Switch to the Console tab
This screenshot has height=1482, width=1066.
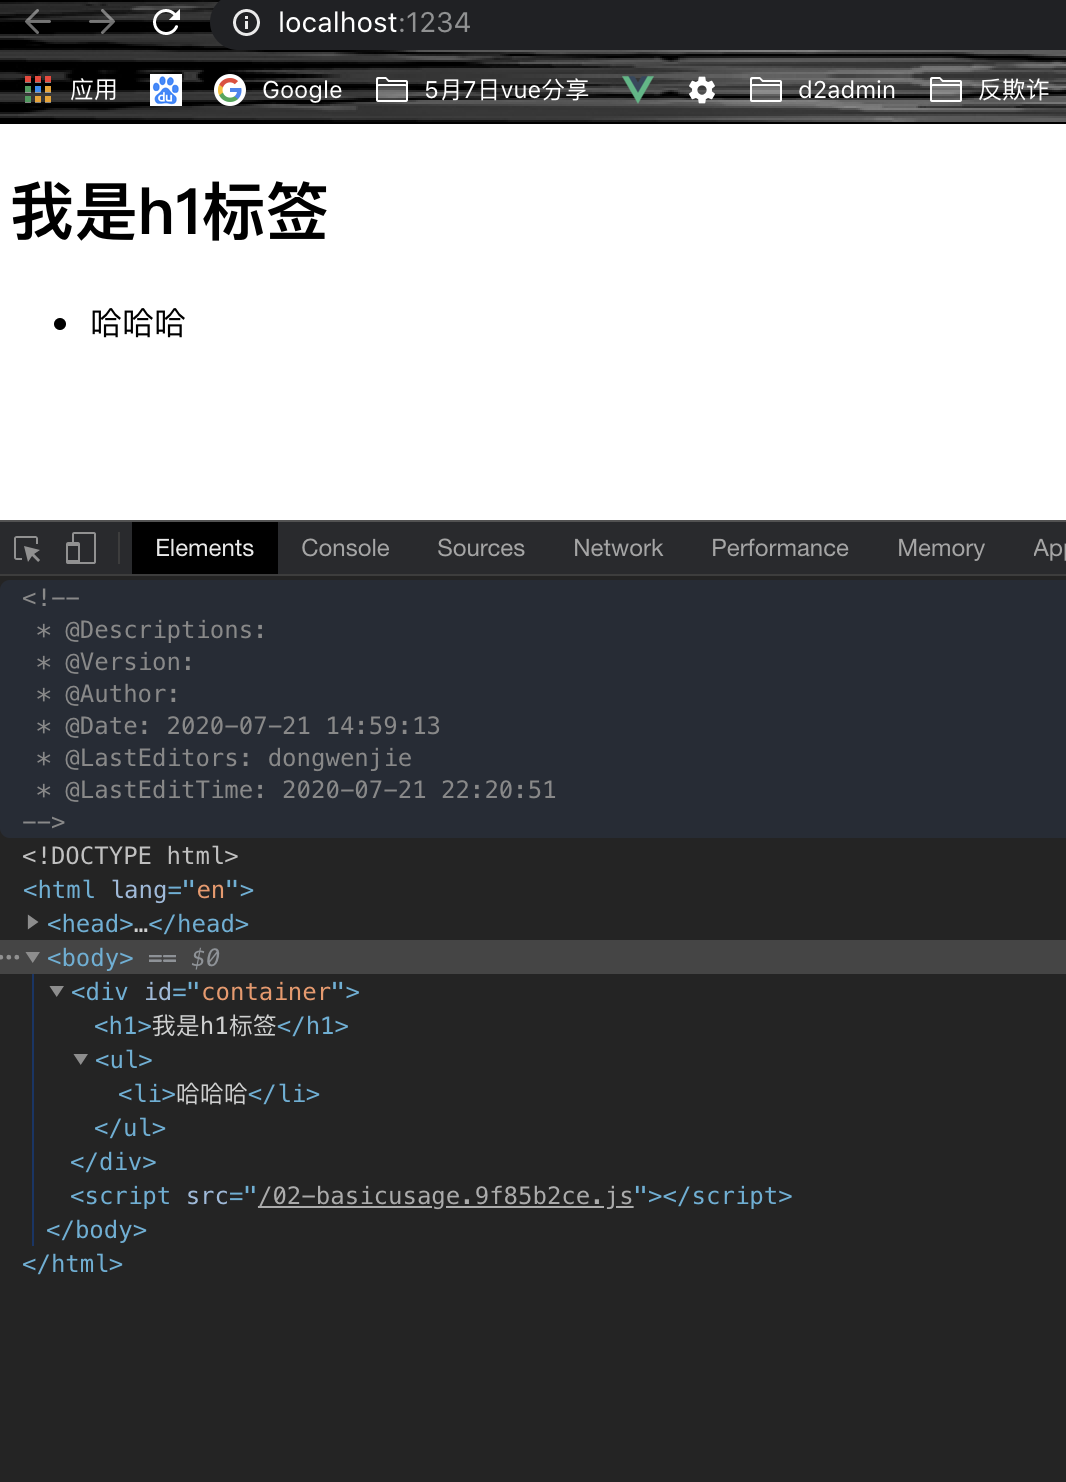(345, 548)
